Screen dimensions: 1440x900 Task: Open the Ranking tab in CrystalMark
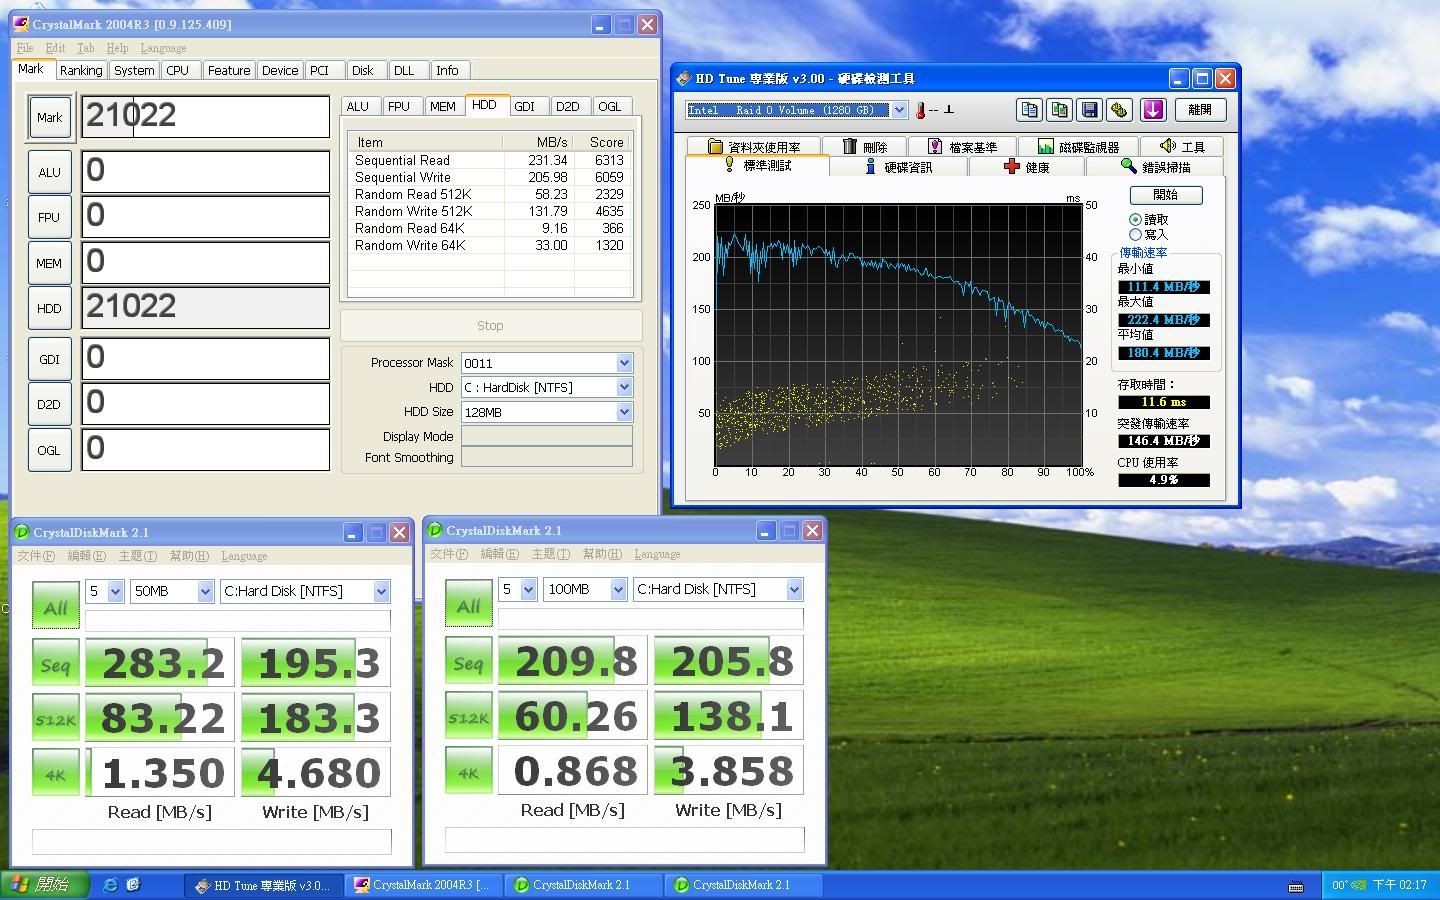click(81, 70)
